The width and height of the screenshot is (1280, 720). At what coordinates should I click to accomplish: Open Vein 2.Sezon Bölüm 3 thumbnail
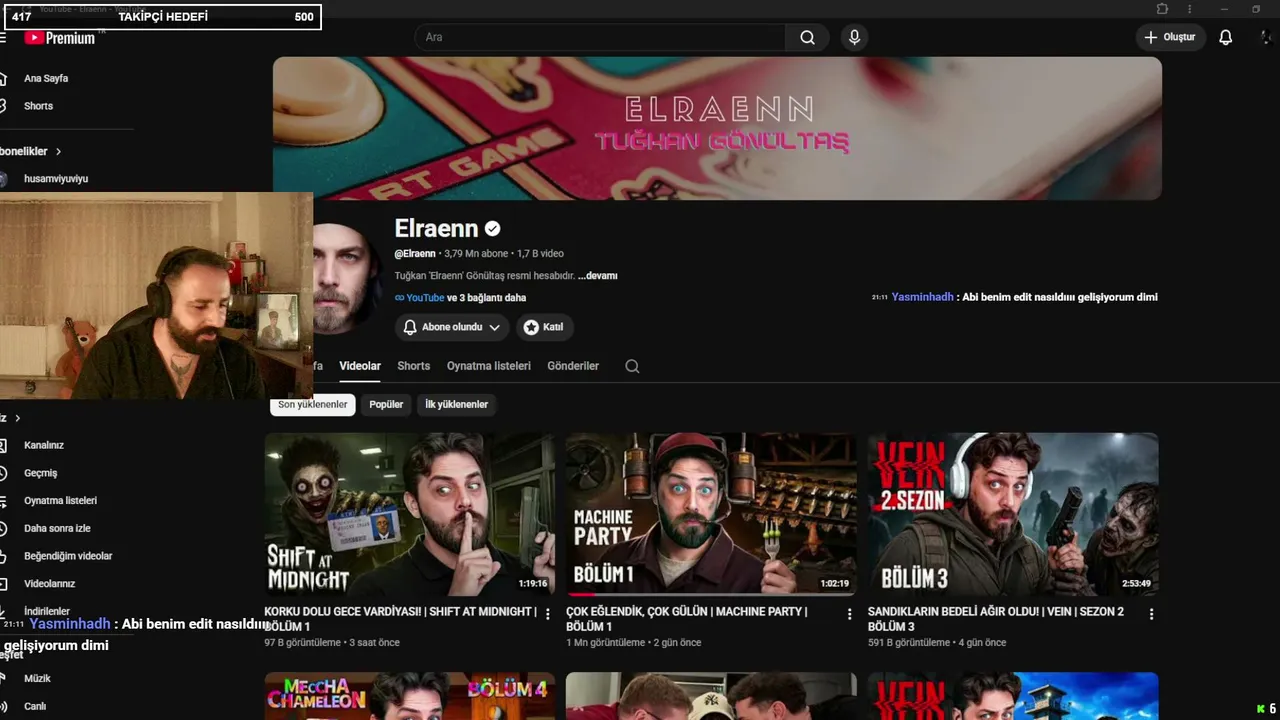point(1013,514)
